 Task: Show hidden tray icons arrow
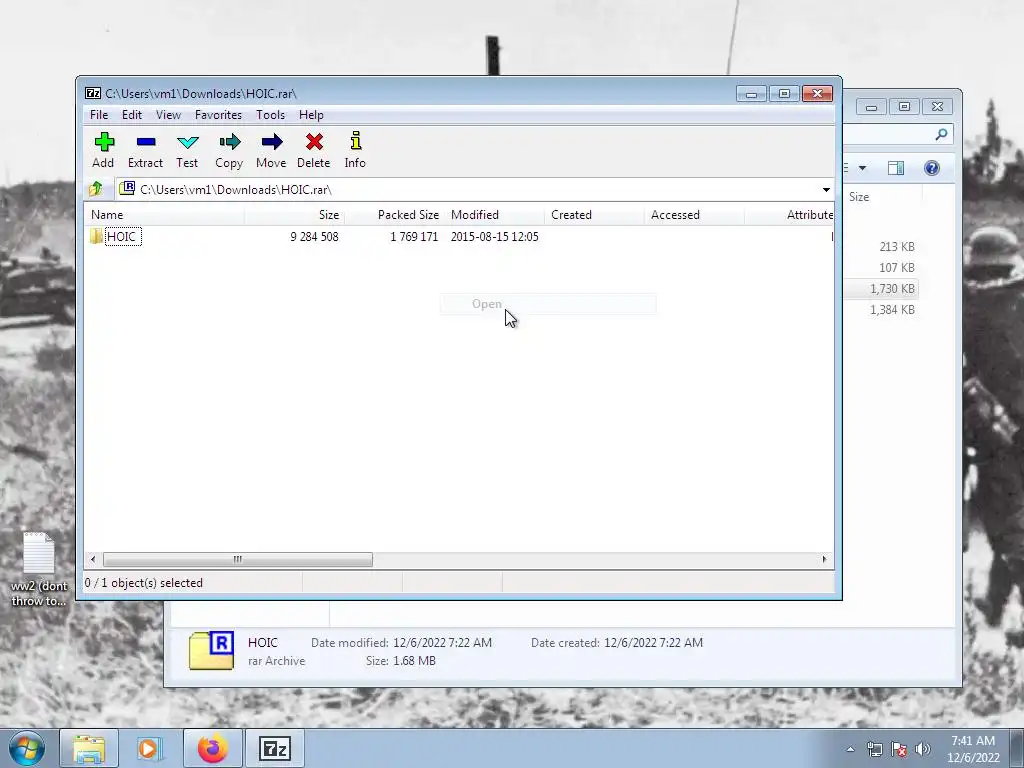[x=850, y=750]
